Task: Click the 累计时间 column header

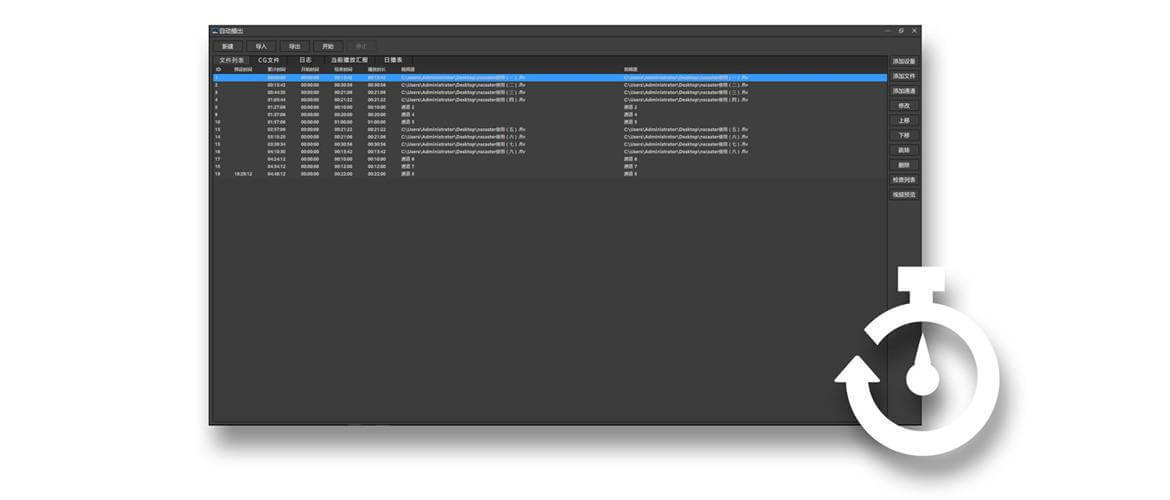Action: click(276, 69)
